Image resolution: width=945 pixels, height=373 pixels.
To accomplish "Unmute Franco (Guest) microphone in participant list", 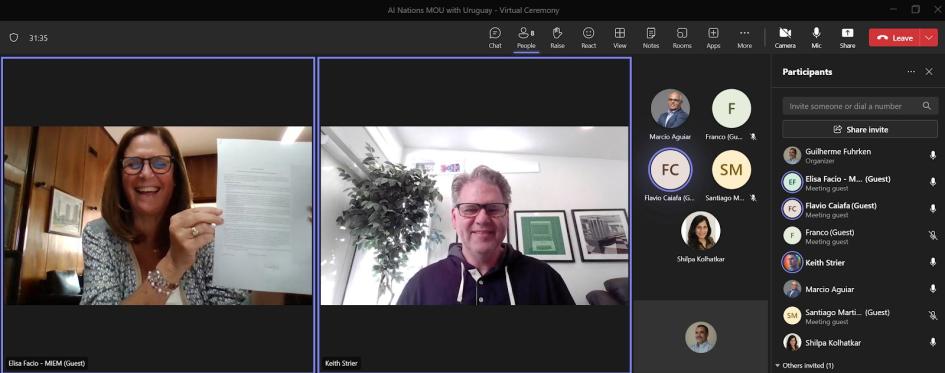I will pos(933,236).
